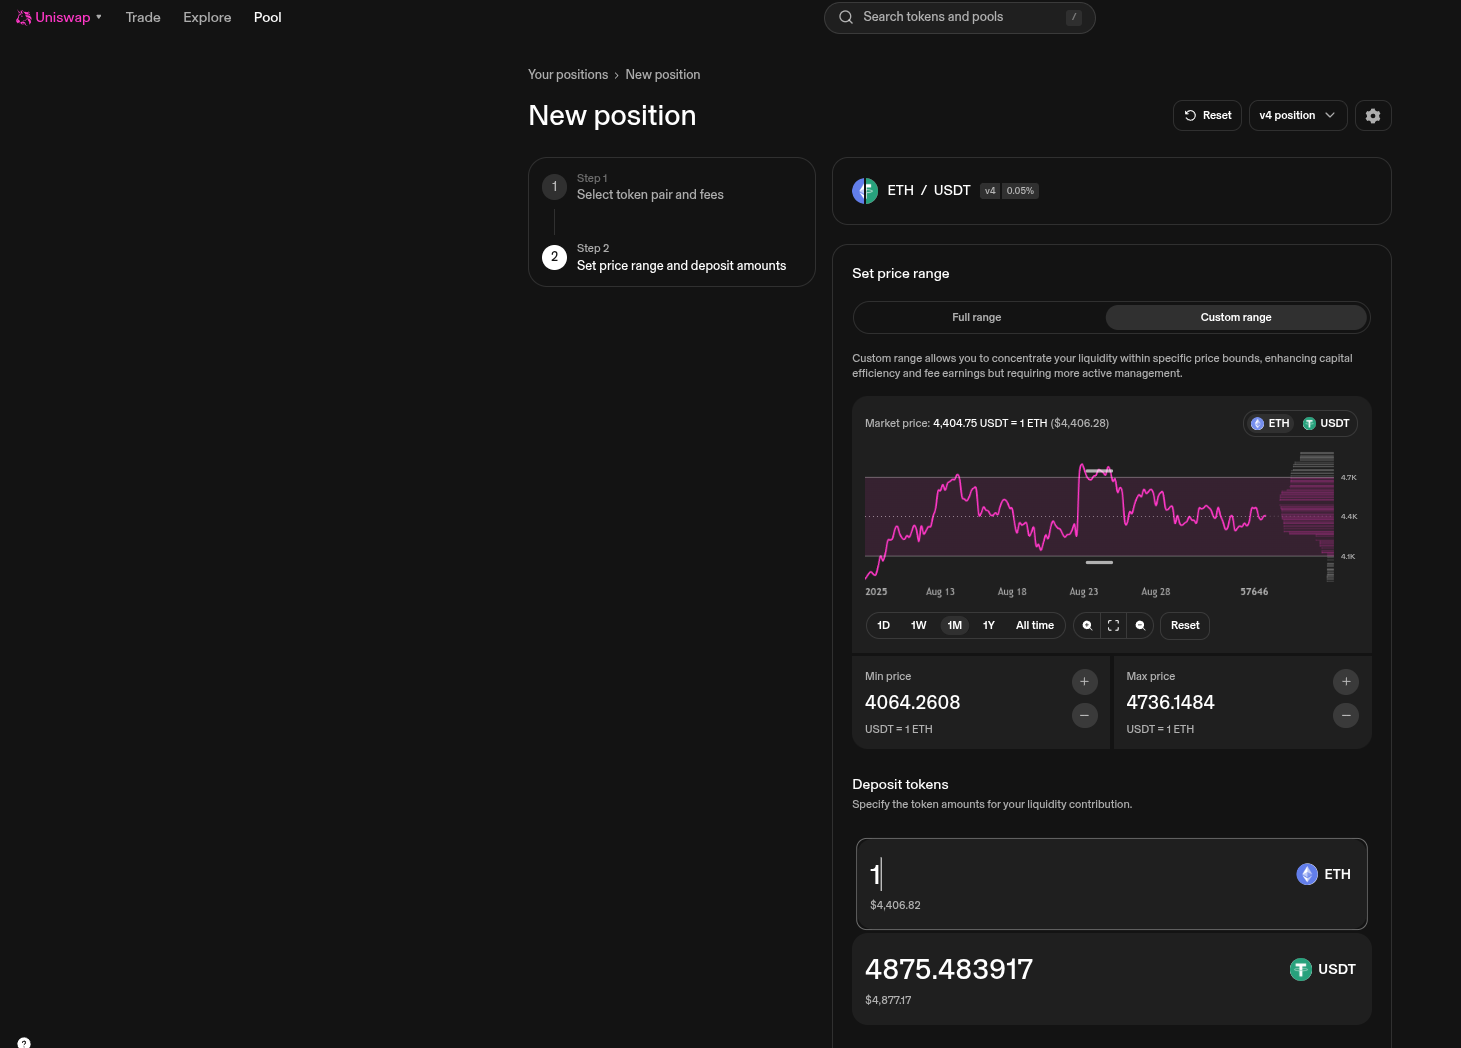The image size is (1461, 1048).
Task: Switch chart denomination to USDT
Action: tap(1326, 424)
